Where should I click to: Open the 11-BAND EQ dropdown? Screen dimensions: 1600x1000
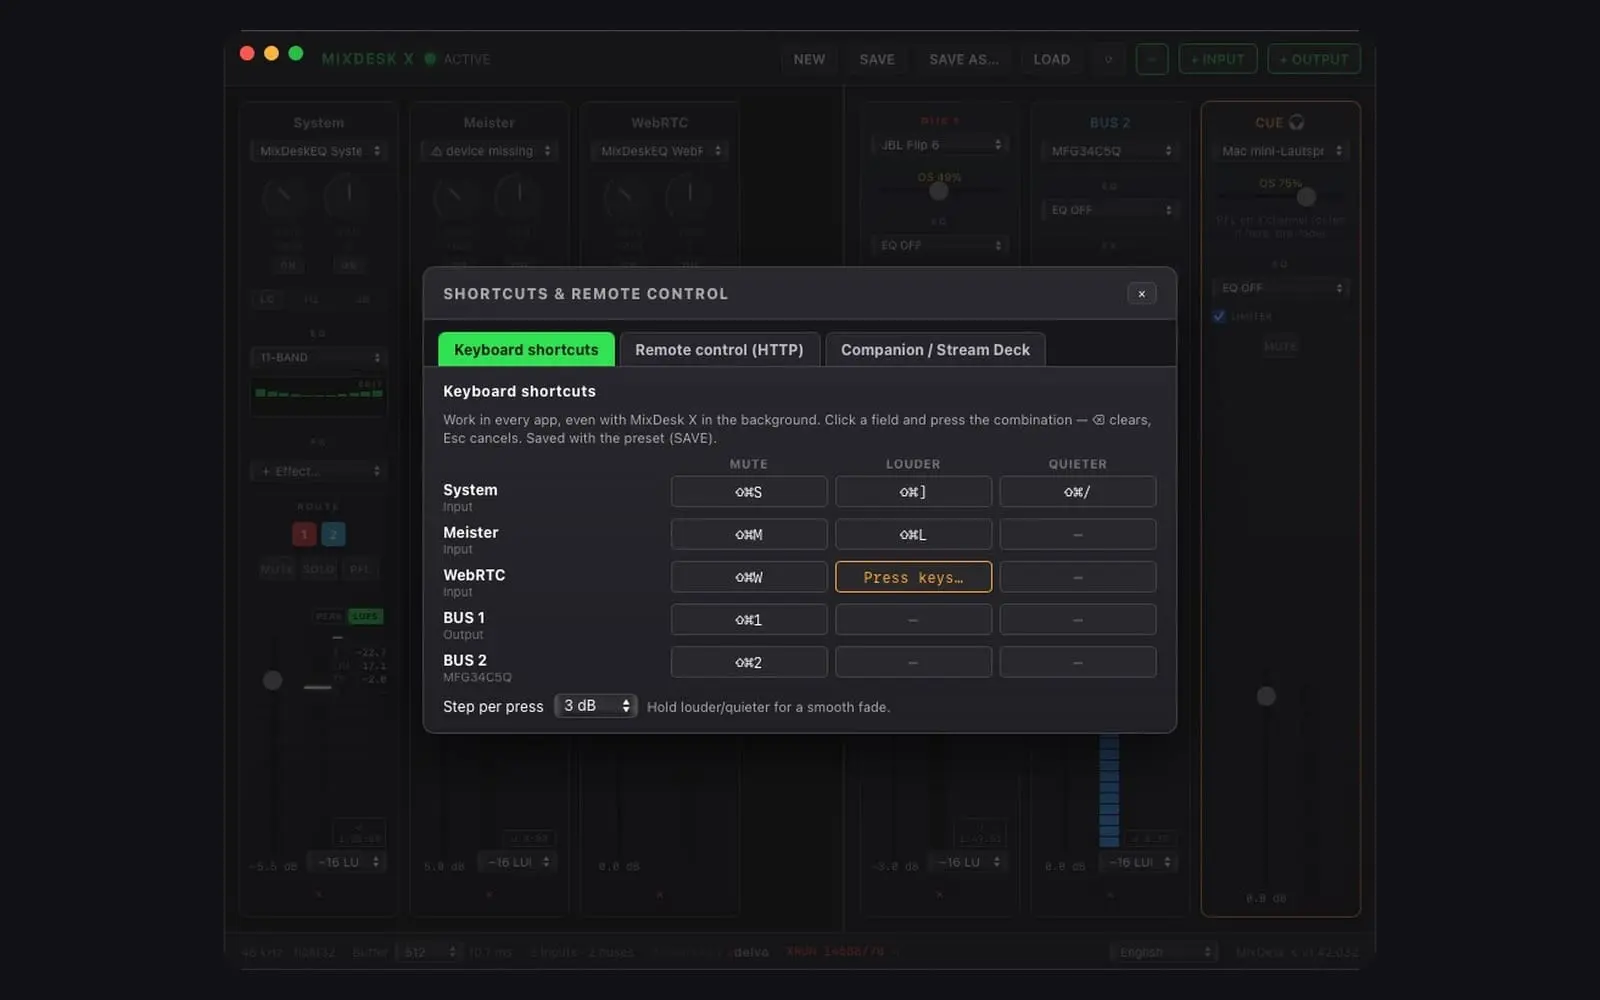tap(319, 357)
